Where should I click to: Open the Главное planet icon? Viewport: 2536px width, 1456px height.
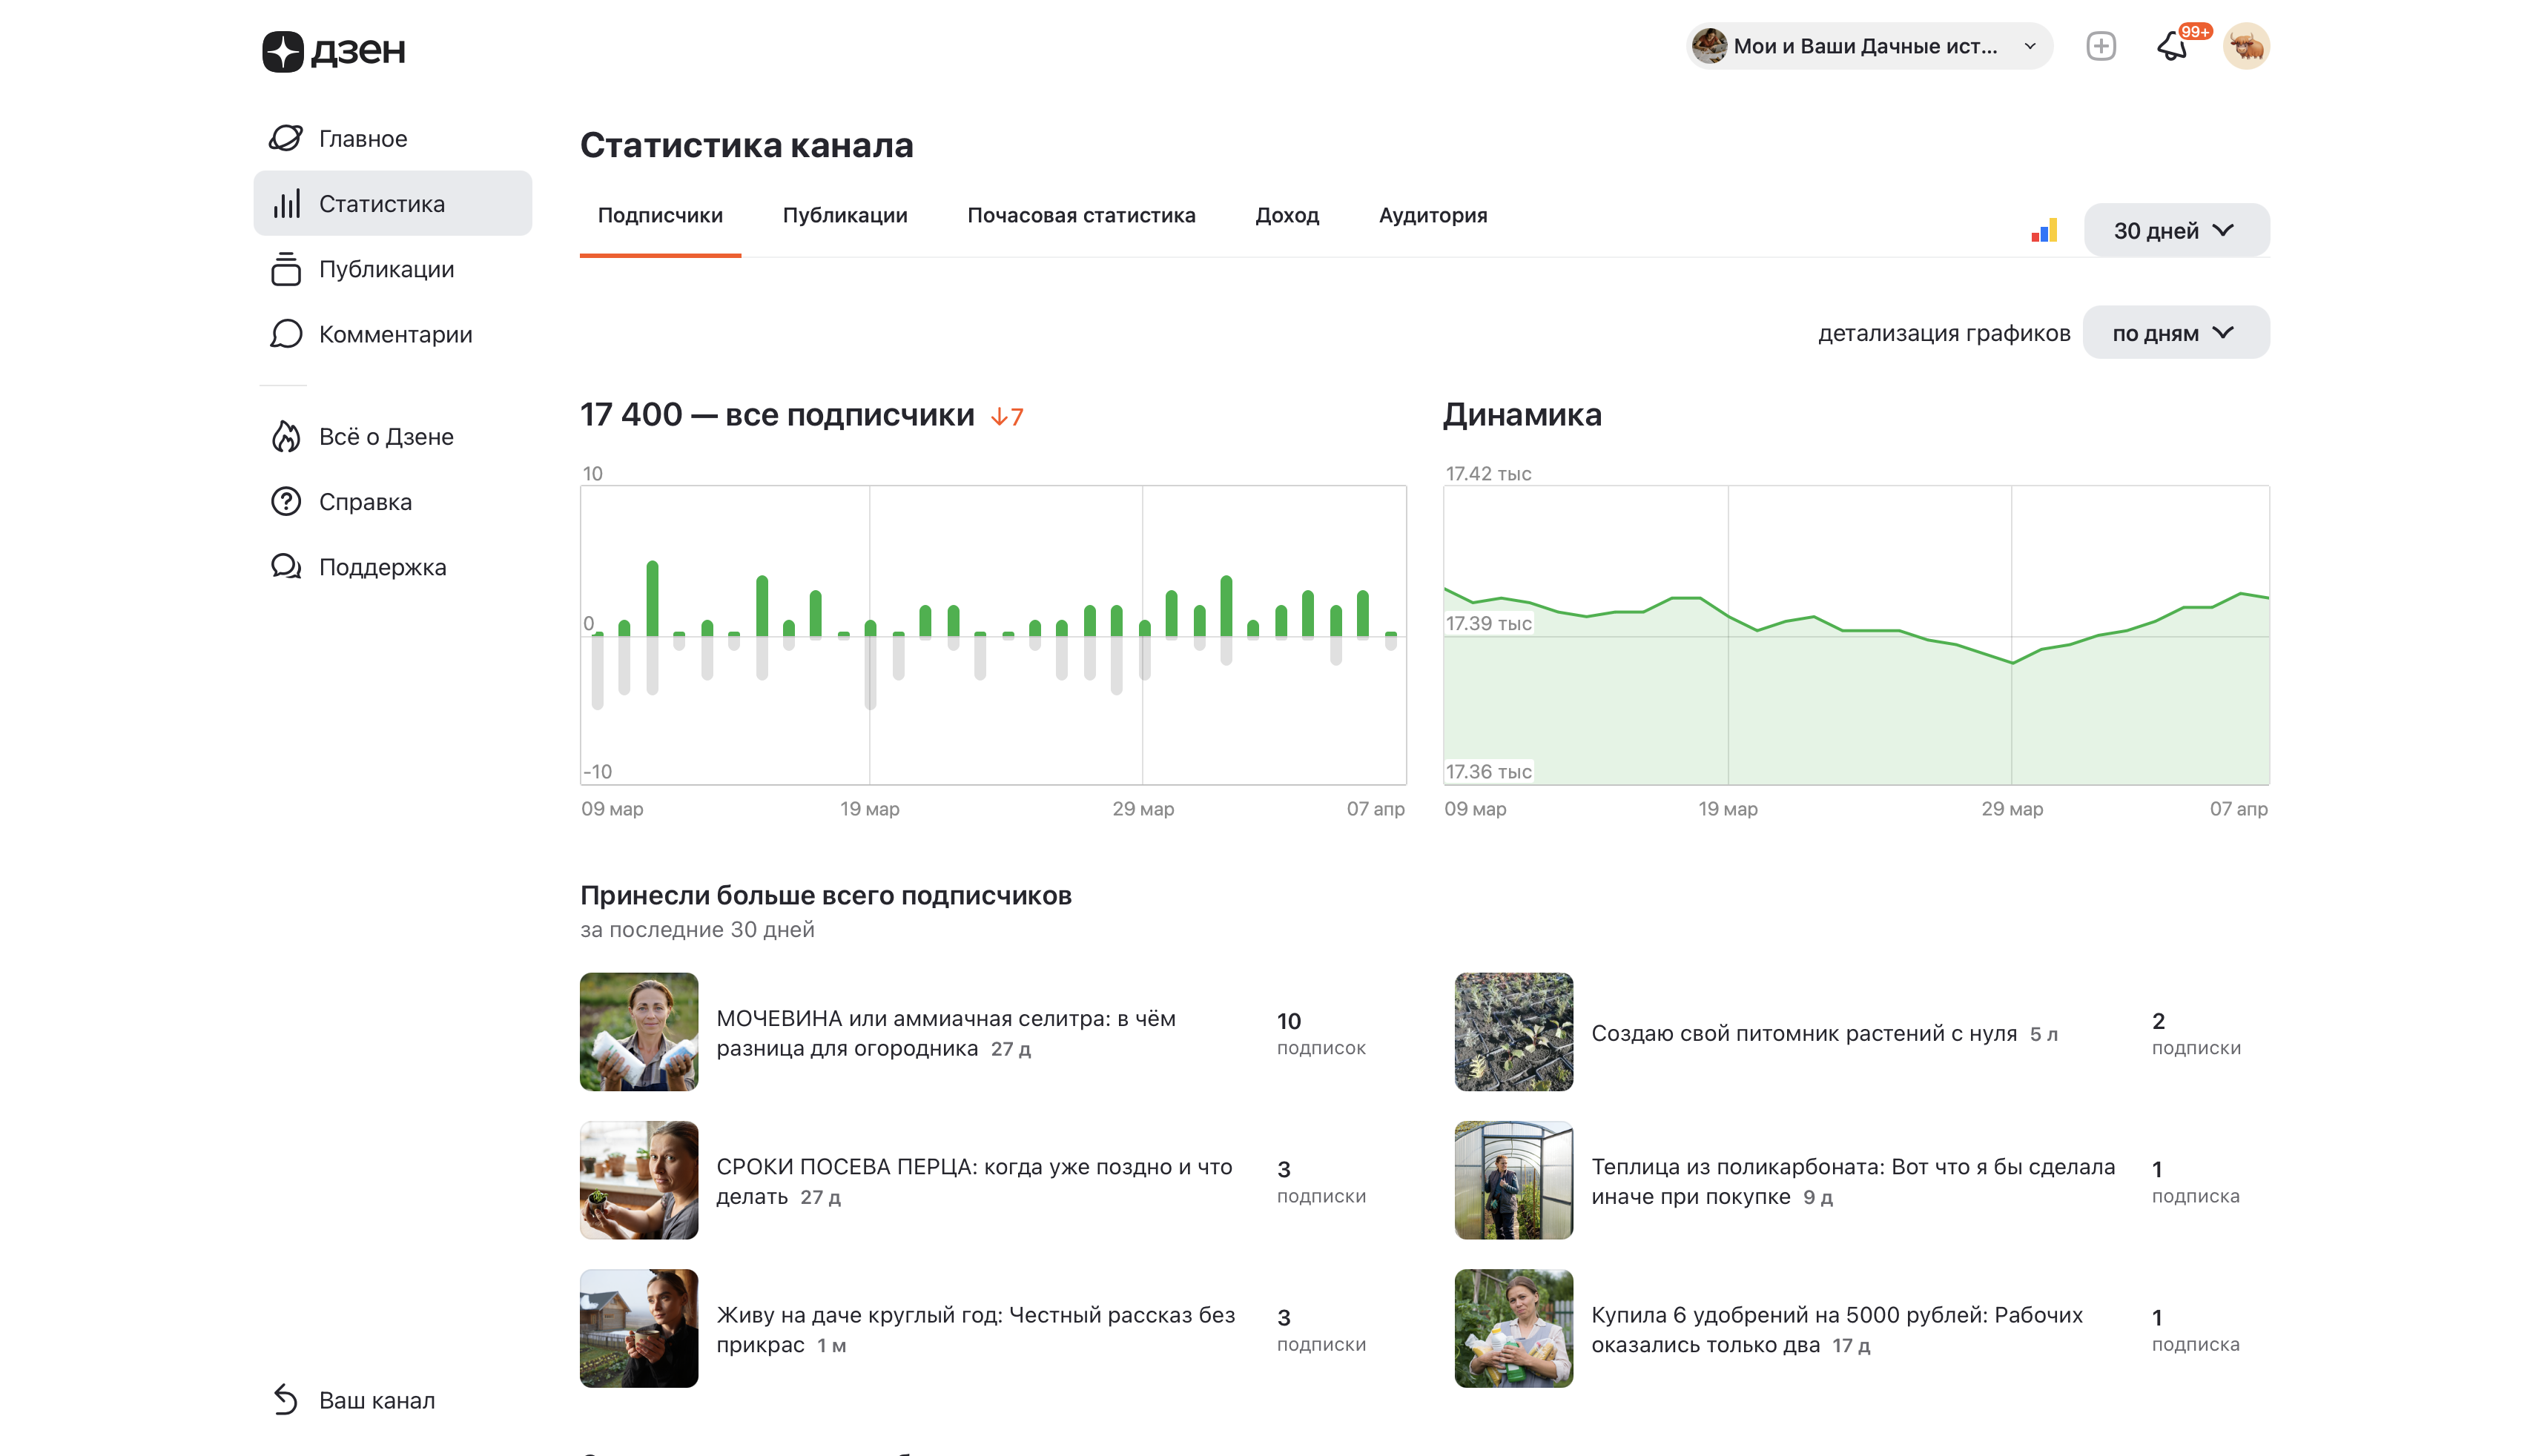tap(286, 138)
